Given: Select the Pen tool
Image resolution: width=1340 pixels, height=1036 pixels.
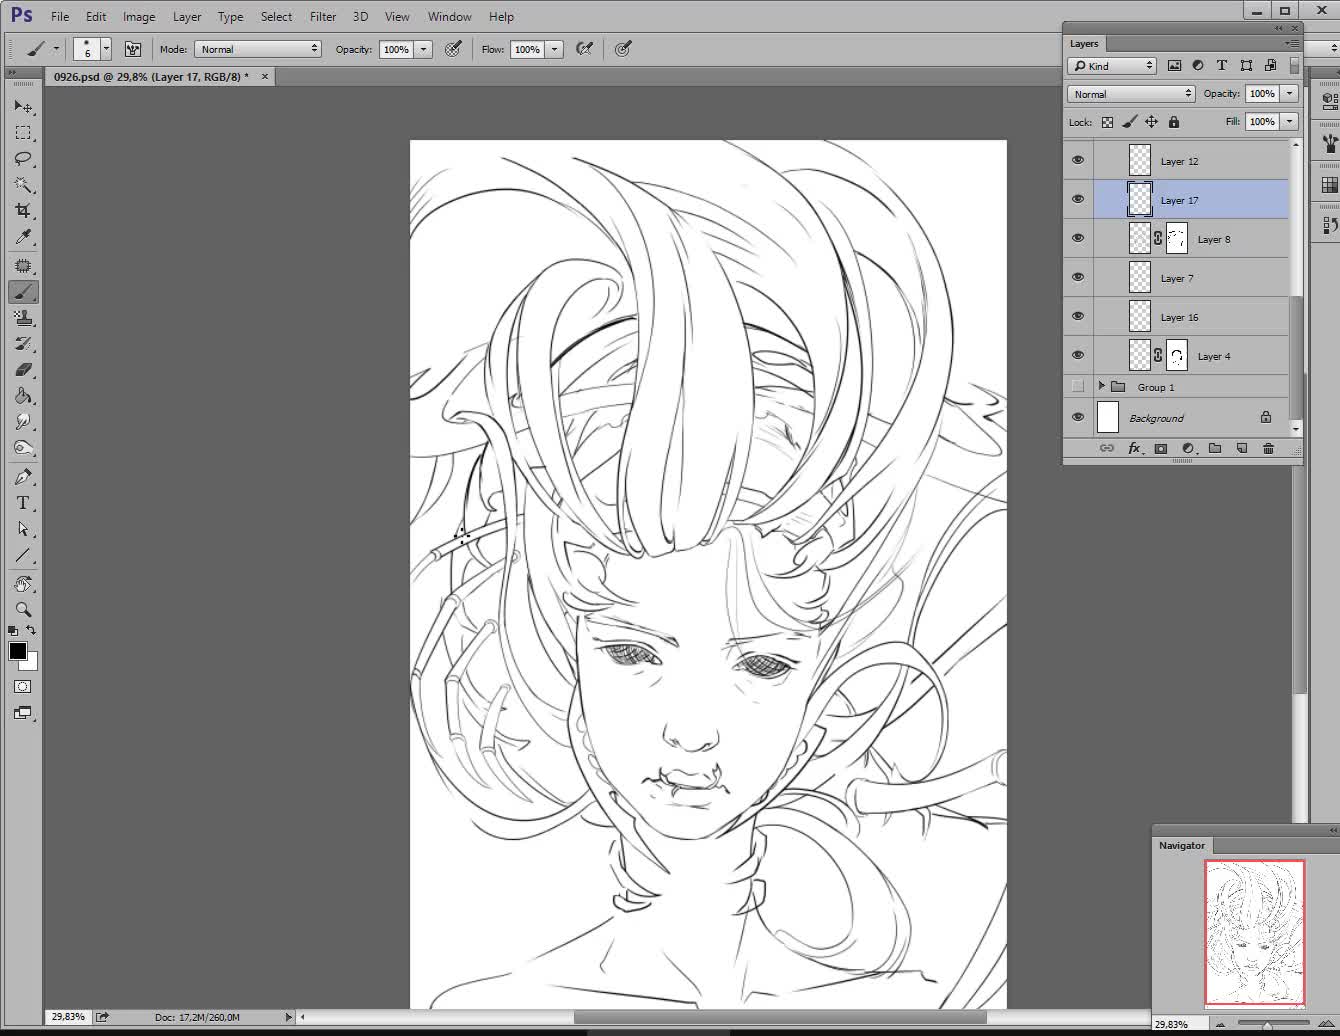Looking at the screenshot, I should click(x=23, y=477).
